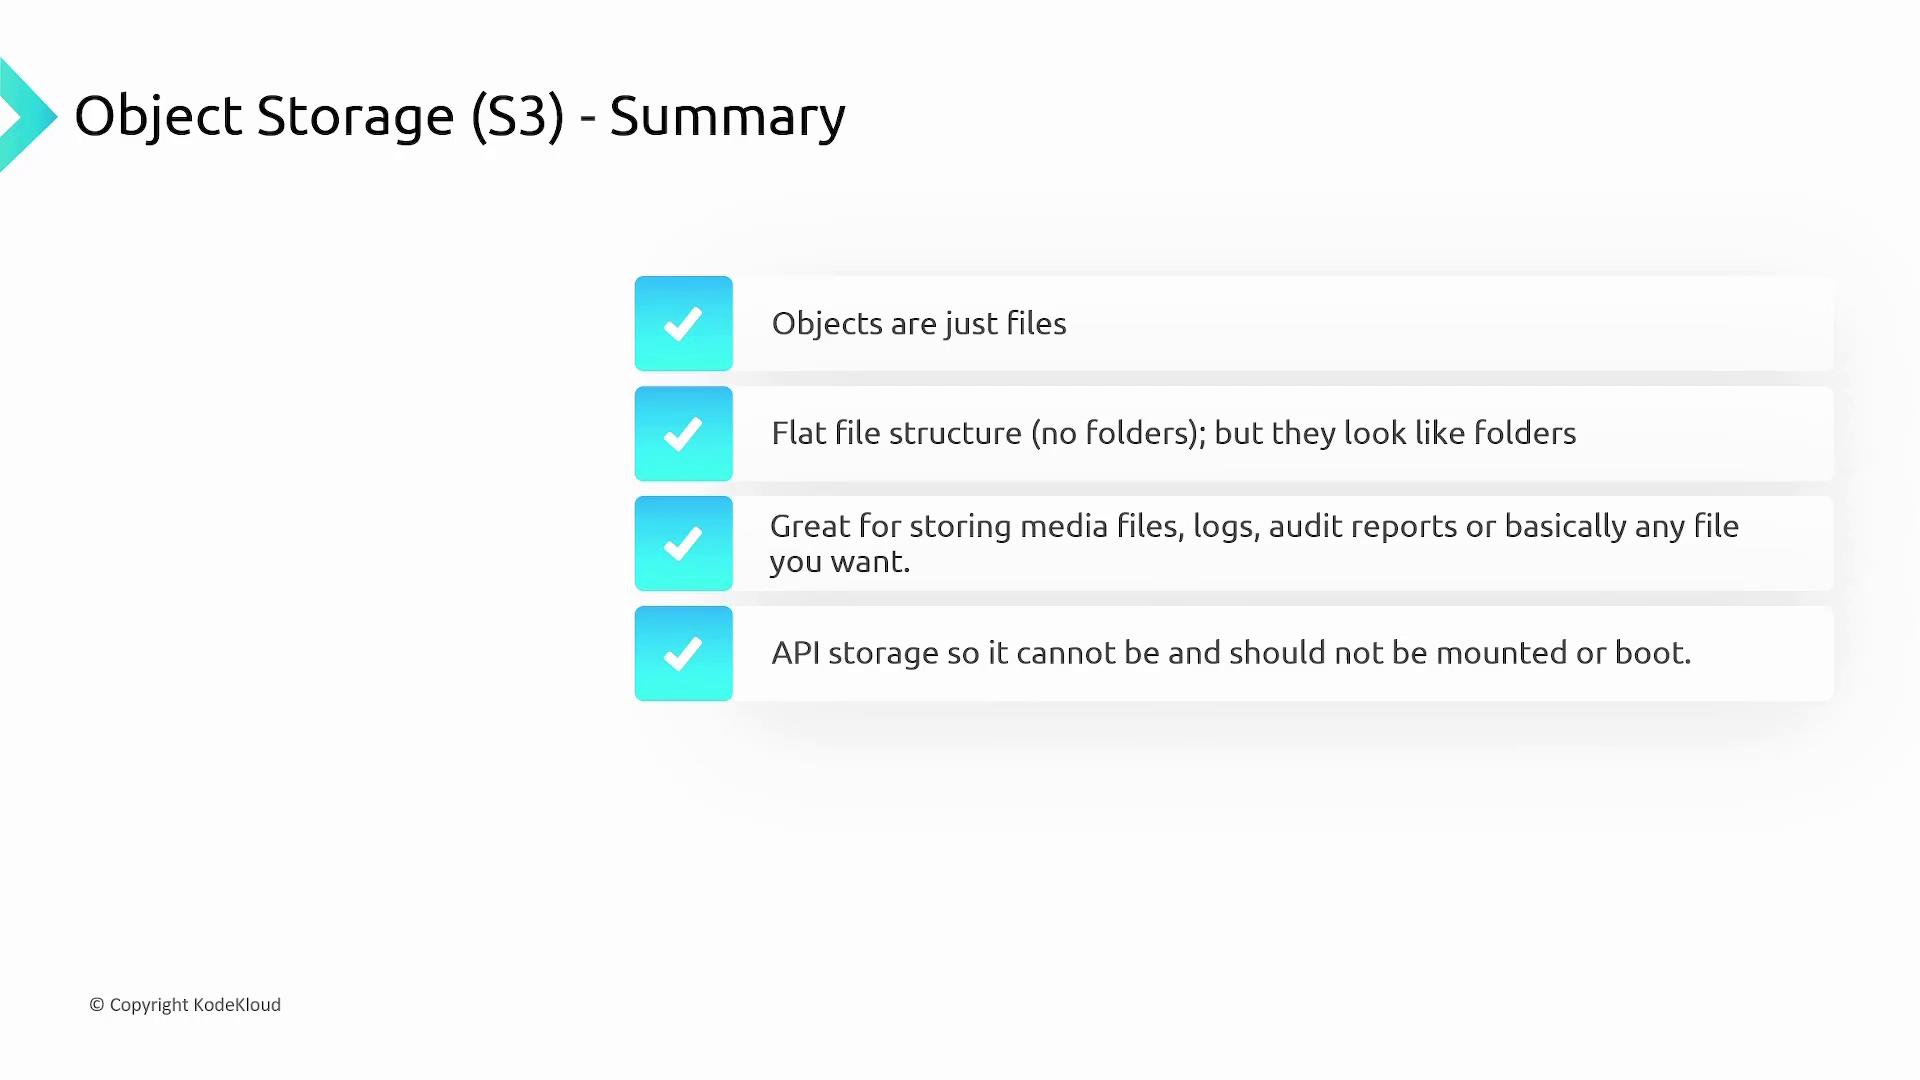The image size is (1920, 1080).
Task: Click the copyright symbol in the footer
Action: click(97, 1005)
